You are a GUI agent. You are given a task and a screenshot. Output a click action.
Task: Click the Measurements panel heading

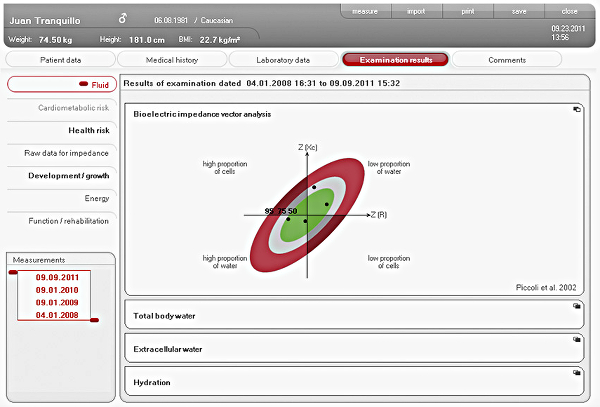click(39, 260)
